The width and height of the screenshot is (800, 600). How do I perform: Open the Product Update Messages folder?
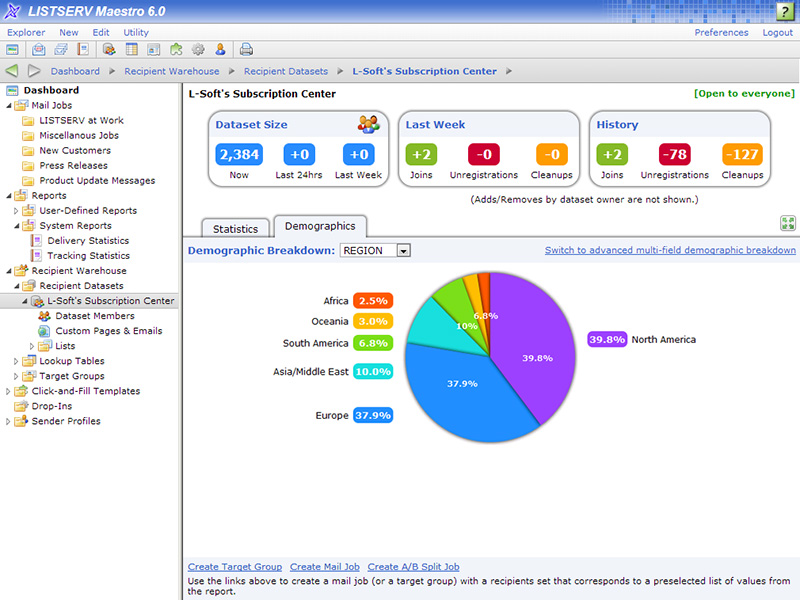[x=97, y=181]
